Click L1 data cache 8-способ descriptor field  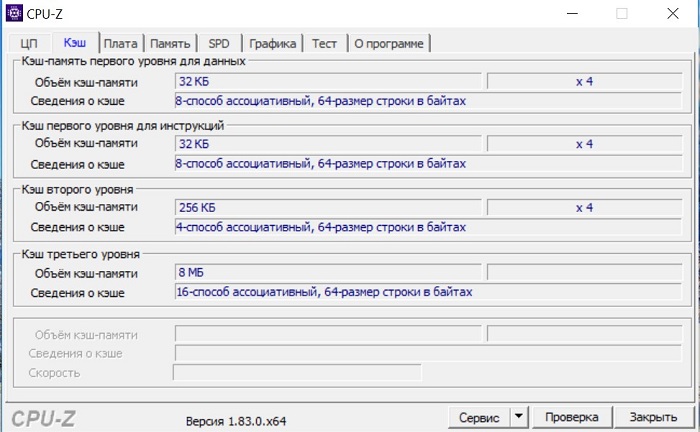(428, 101)
